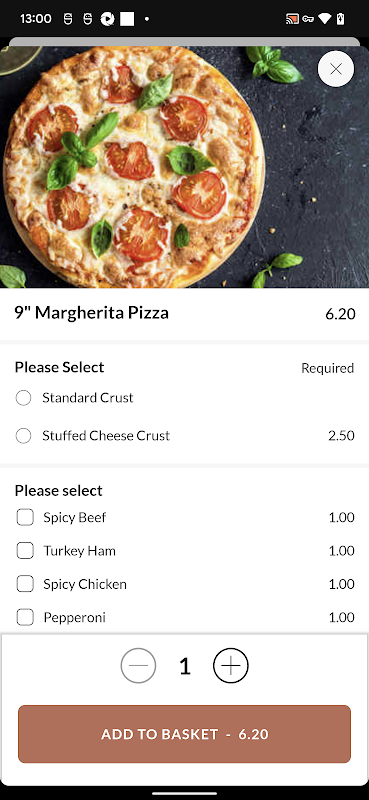The image size is (369, 800).
Task: Tap the battery status icon
Action: [340, 19]
